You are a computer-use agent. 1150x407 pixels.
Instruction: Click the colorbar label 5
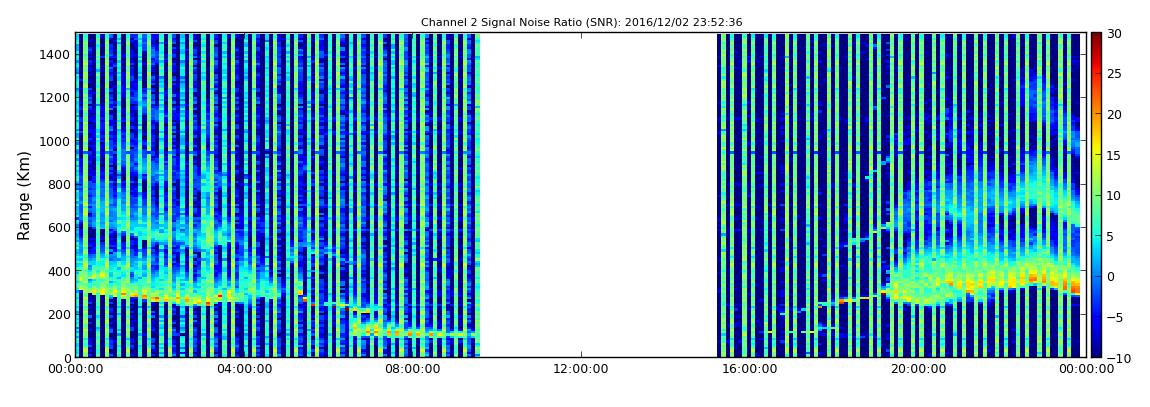tap(1110, 236)
